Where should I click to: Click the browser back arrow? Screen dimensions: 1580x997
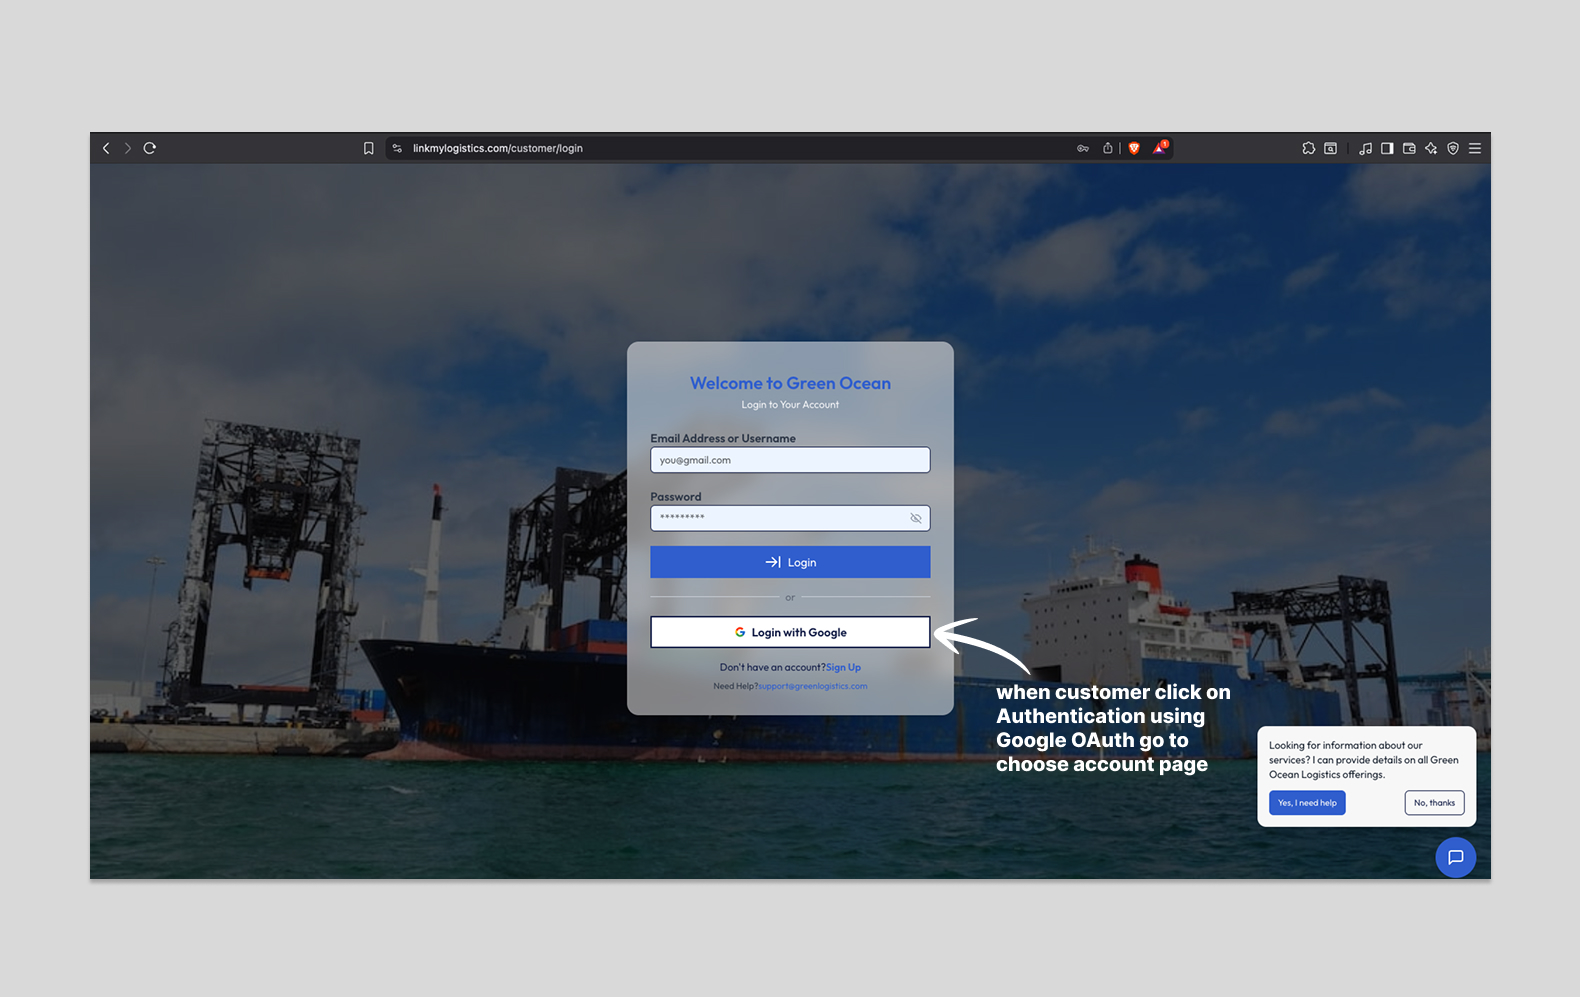pos(106,148)
